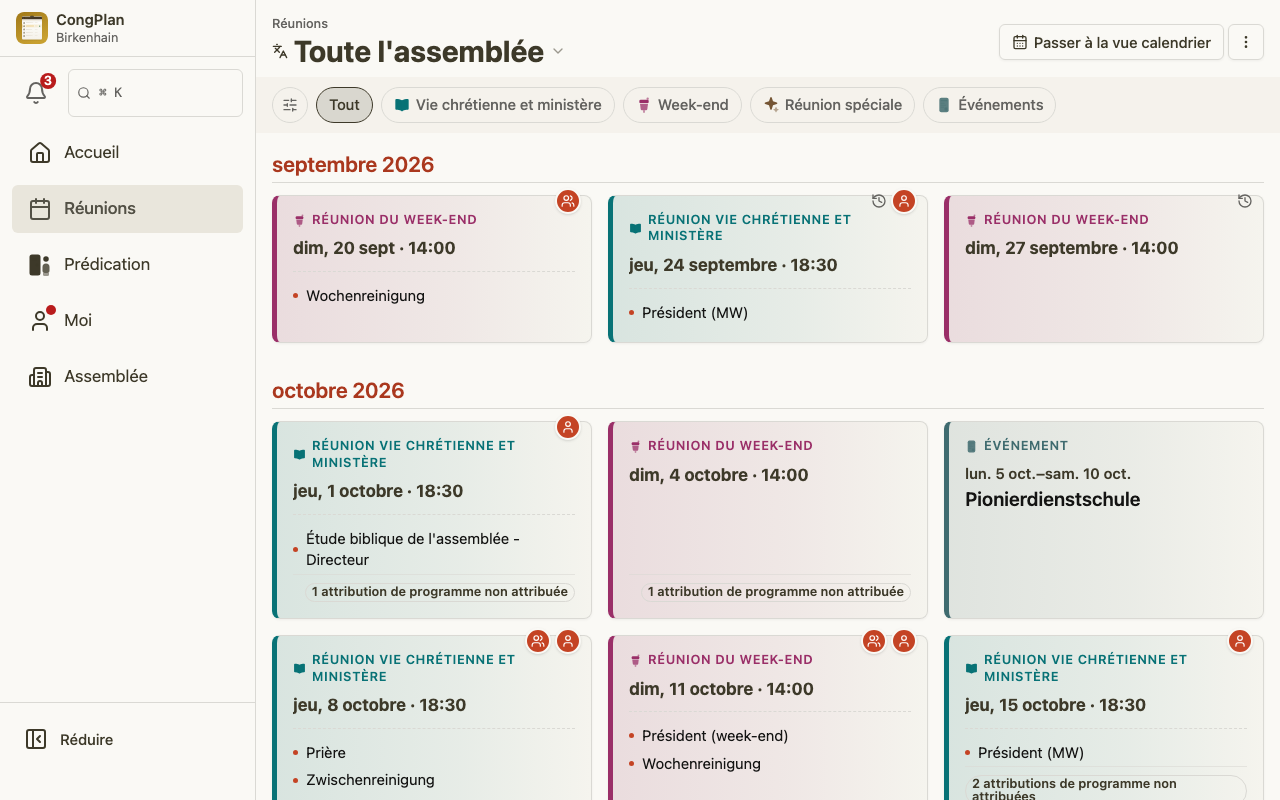This screenshot has height=800, width=1280.
Task: Click Président (week-end) on the 11 octobre card
Action: pyautogui.click(x=715, y=736)
